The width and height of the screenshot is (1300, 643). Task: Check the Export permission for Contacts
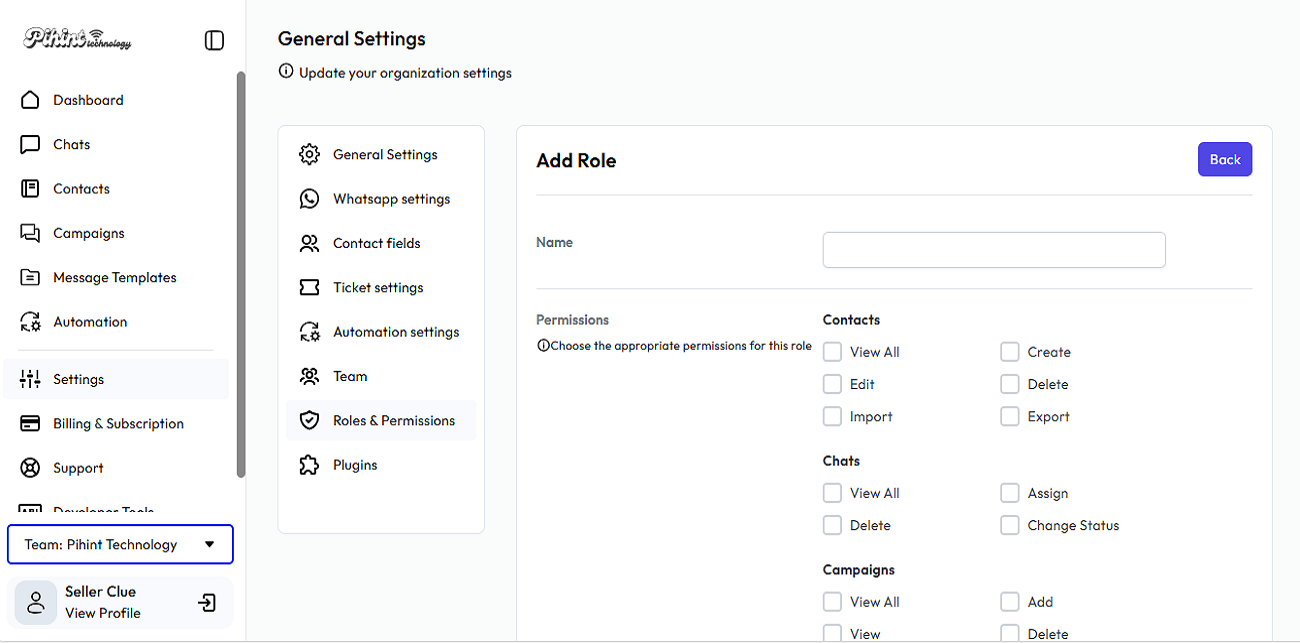tap(1010, 417)
